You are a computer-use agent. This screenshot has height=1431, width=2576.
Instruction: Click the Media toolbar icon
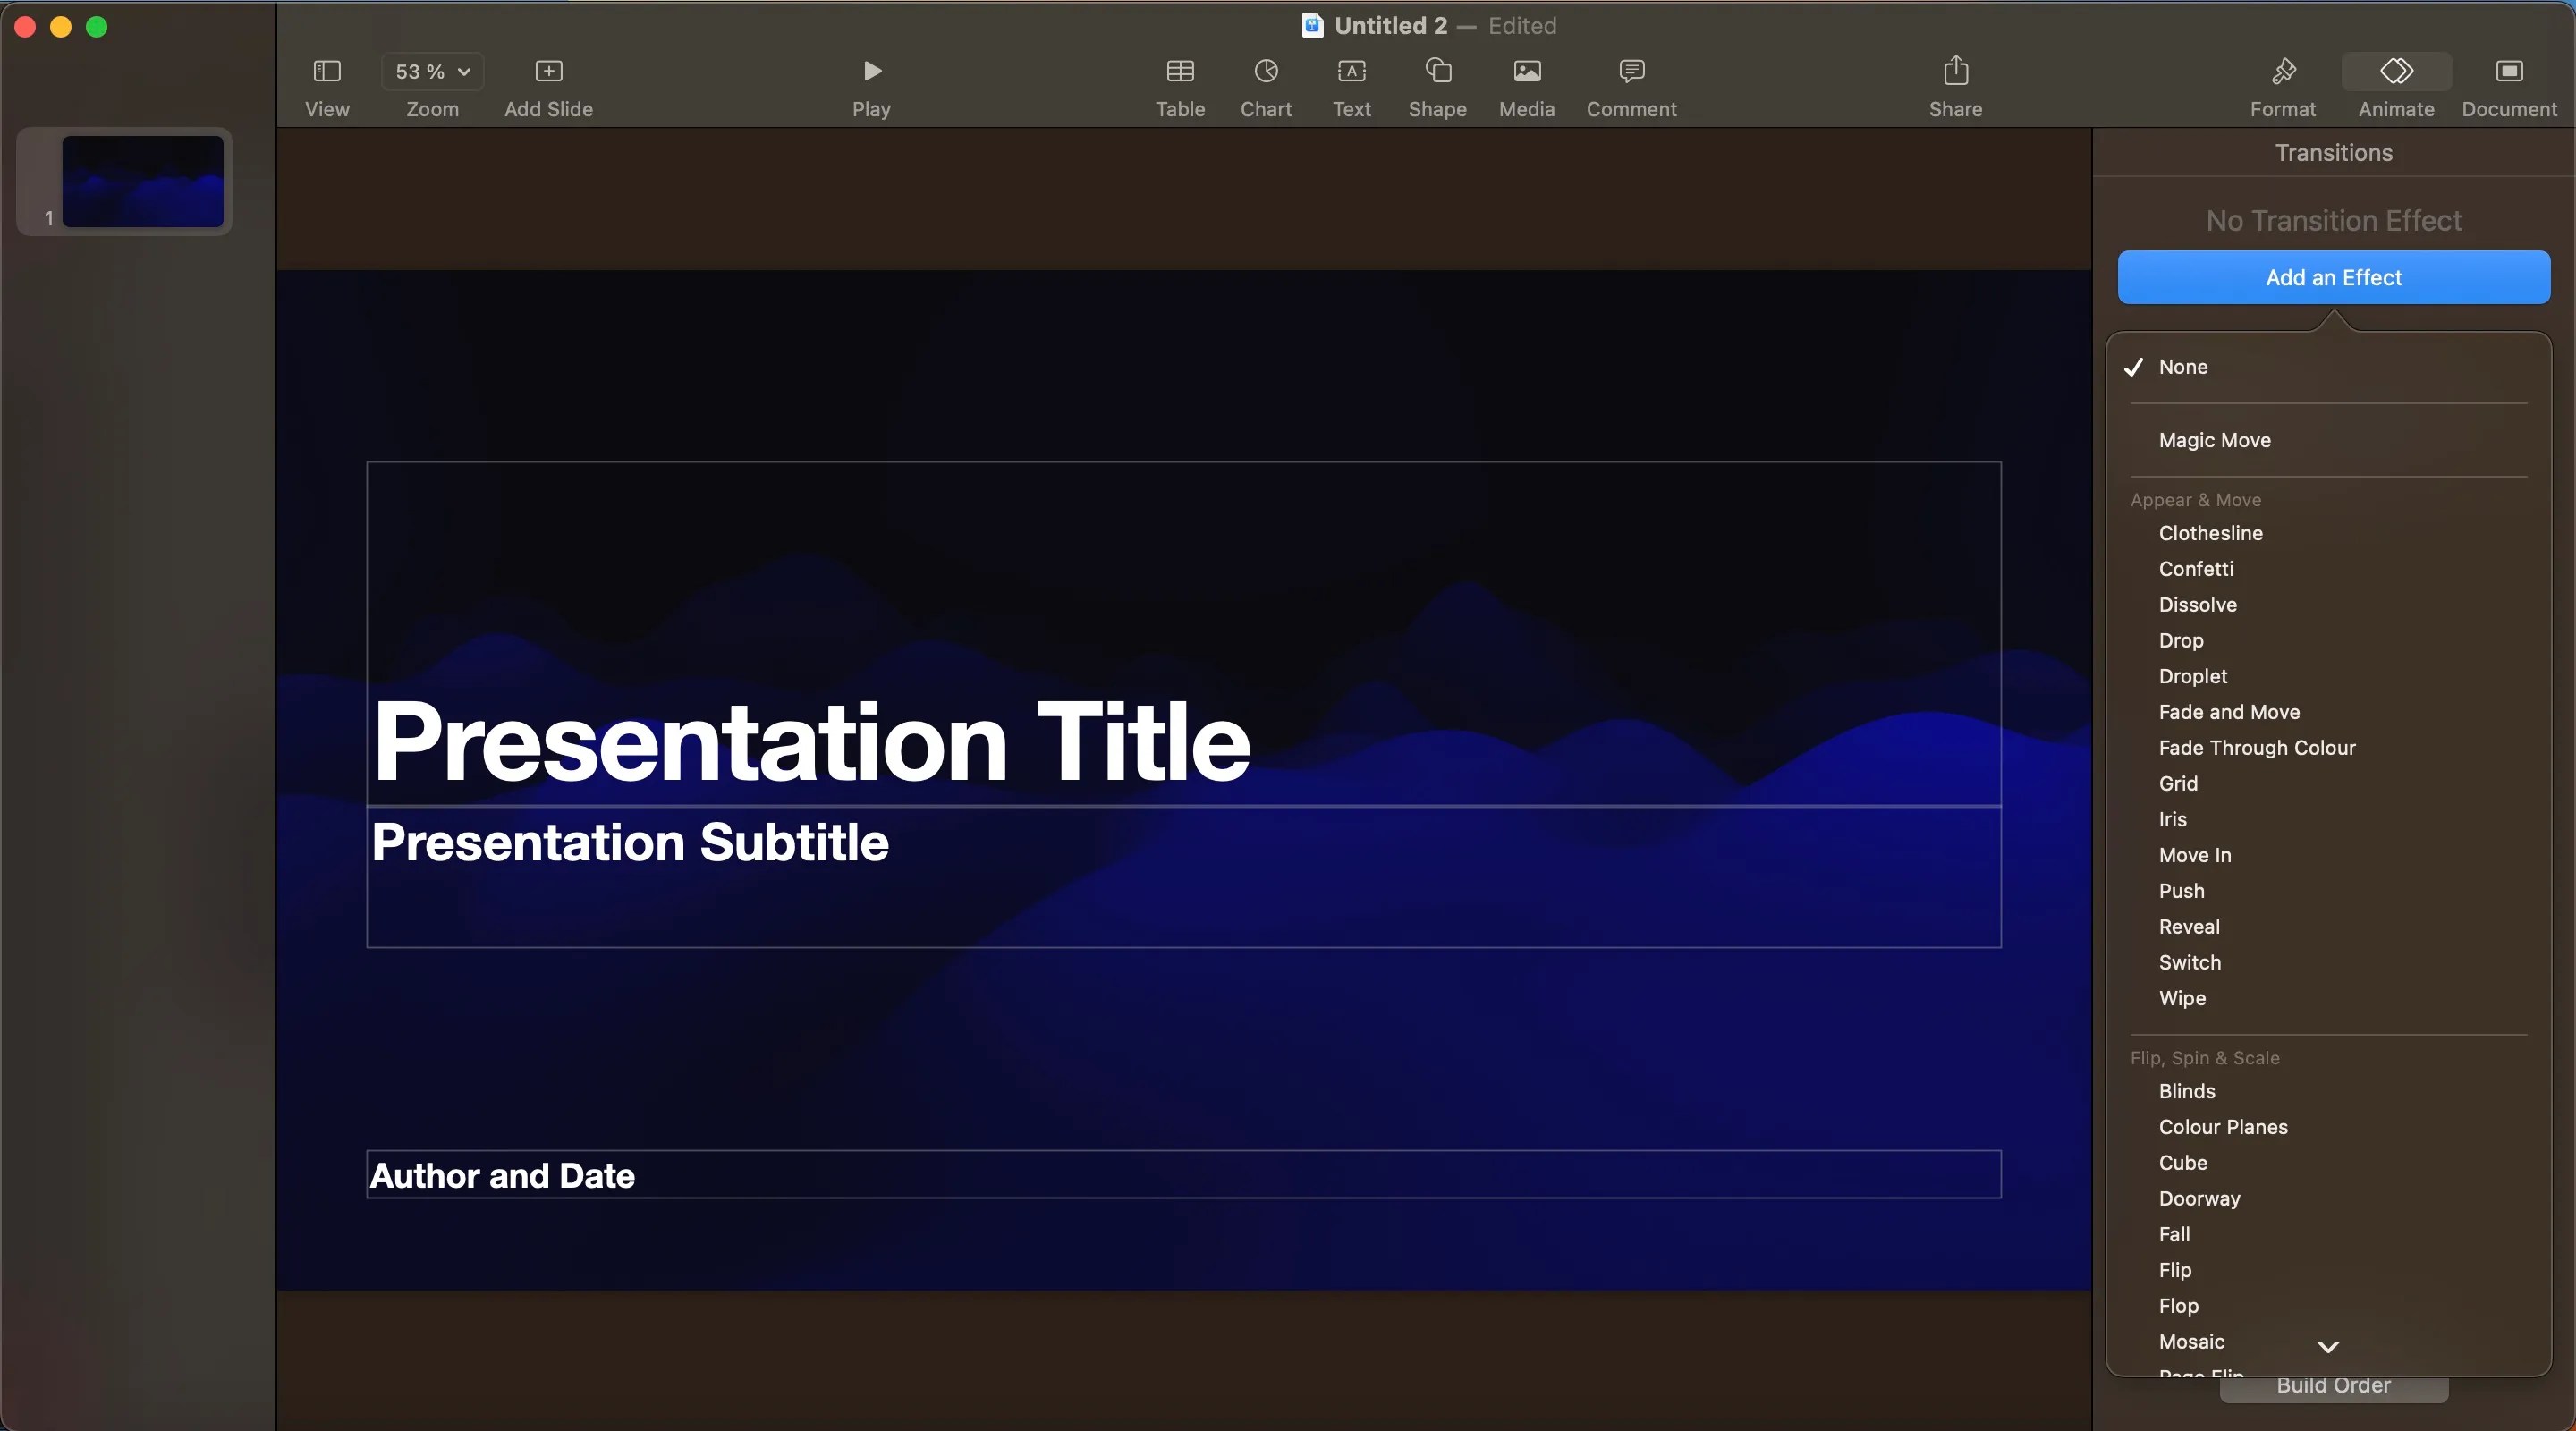[1526, 72]
